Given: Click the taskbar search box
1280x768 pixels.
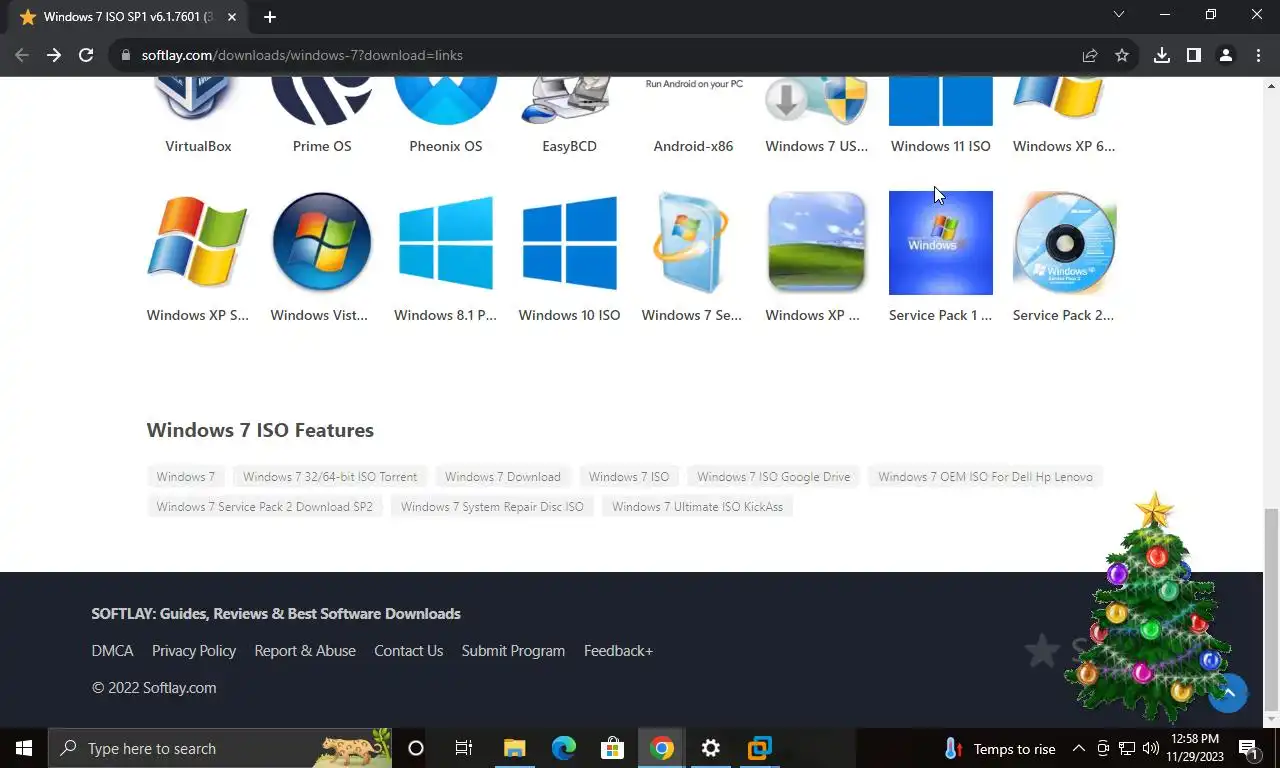Looking at the screenshot, I should (220, 748).
